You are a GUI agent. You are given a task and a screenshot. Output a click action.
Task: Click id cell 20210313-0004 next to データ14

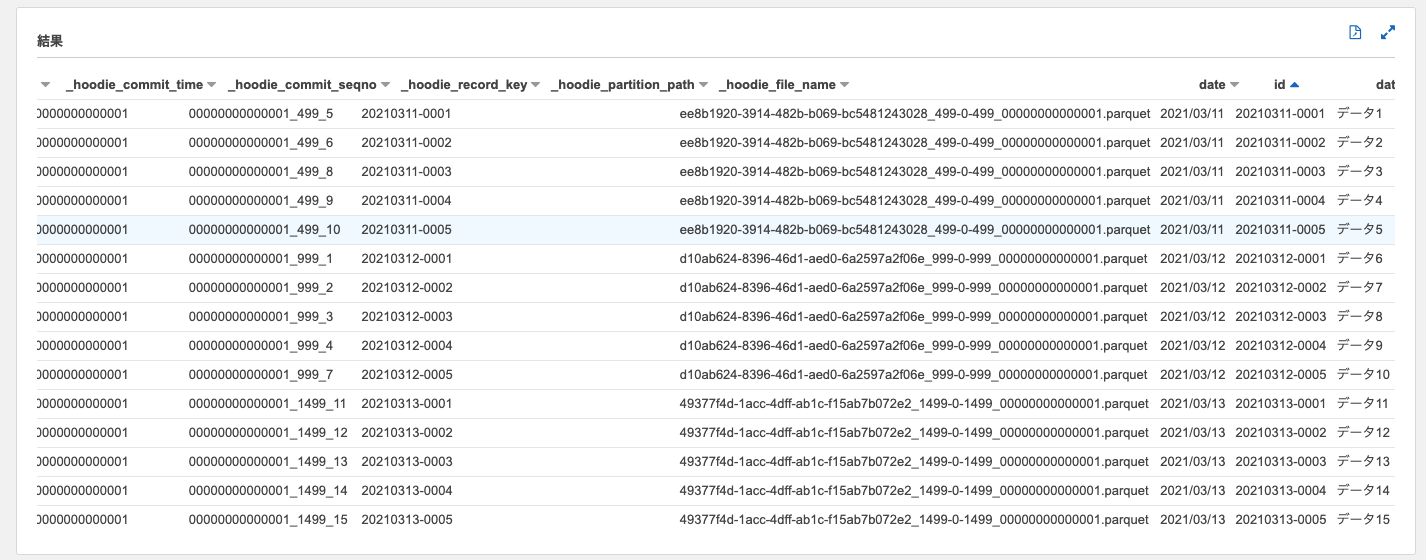tap(1281, 491)
